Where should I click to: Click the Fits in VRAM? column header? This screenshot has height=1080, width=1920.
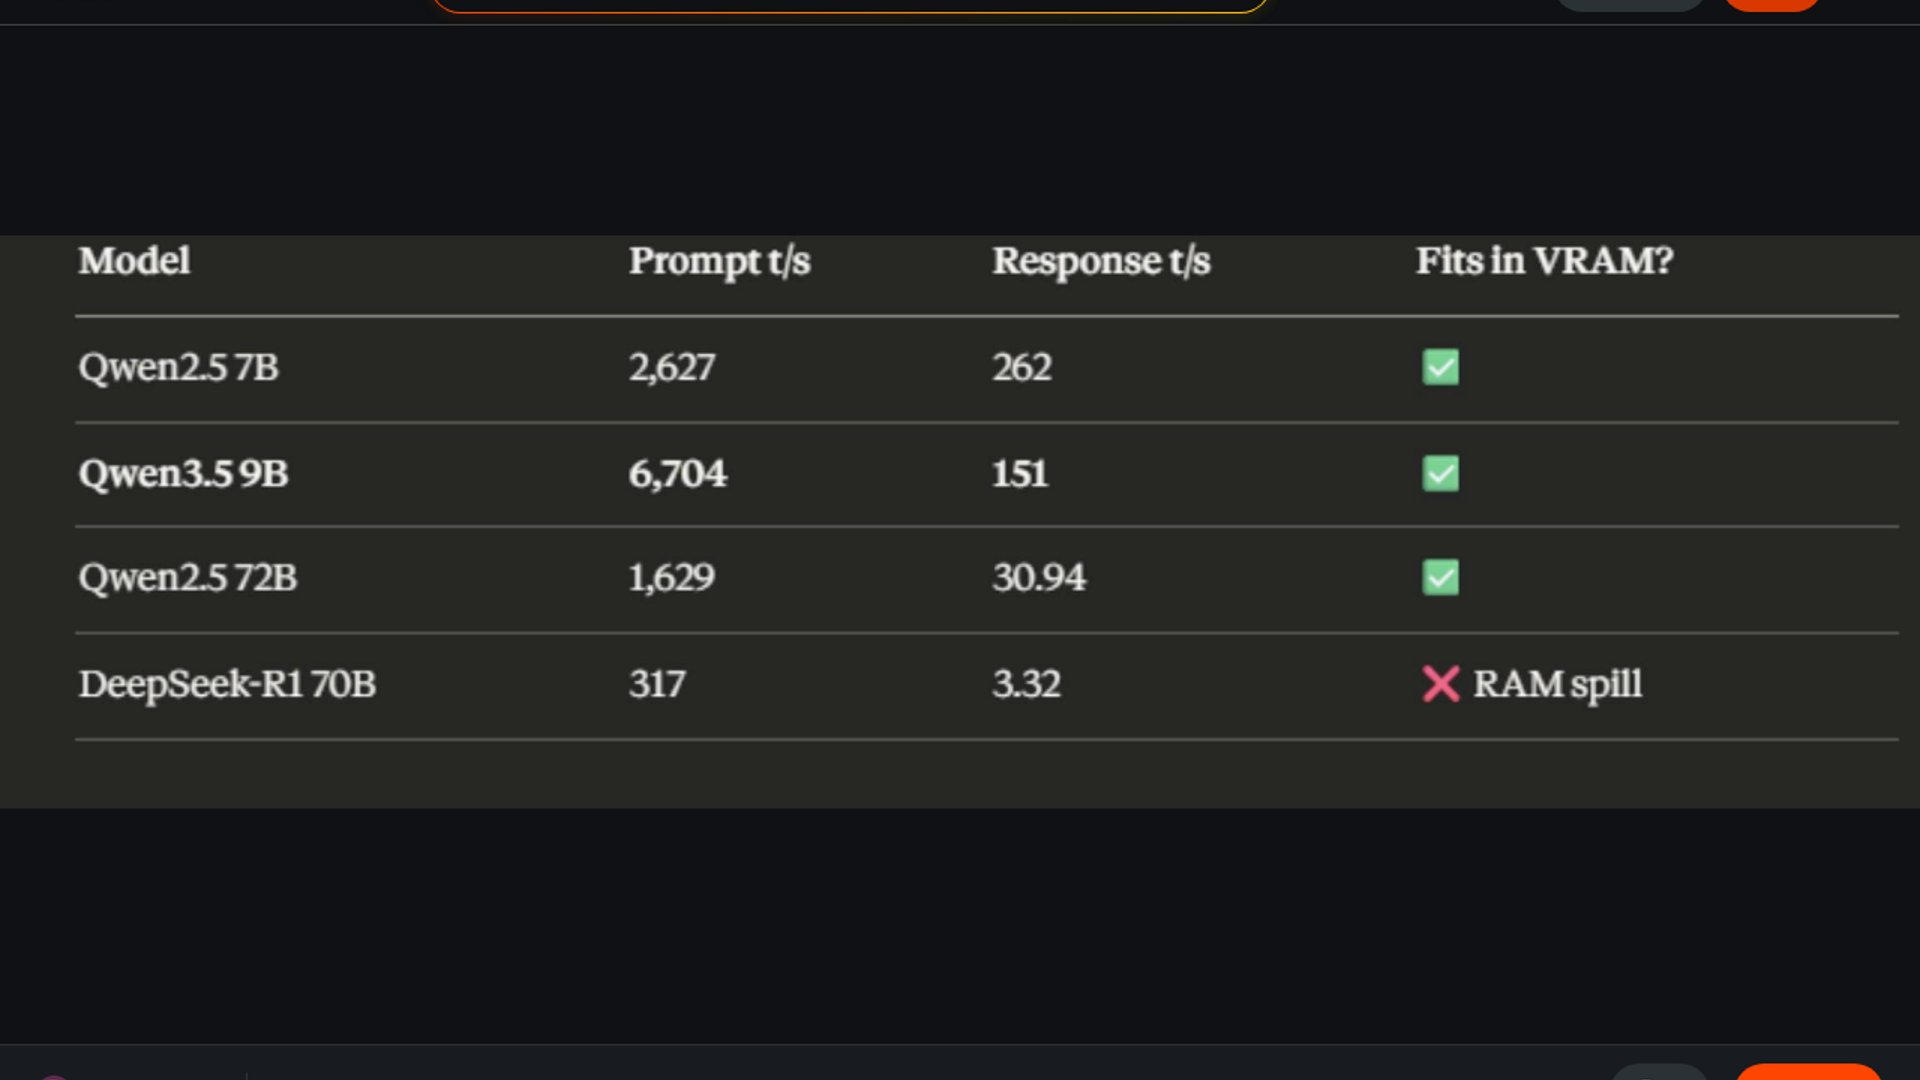tap(1544, 261)
